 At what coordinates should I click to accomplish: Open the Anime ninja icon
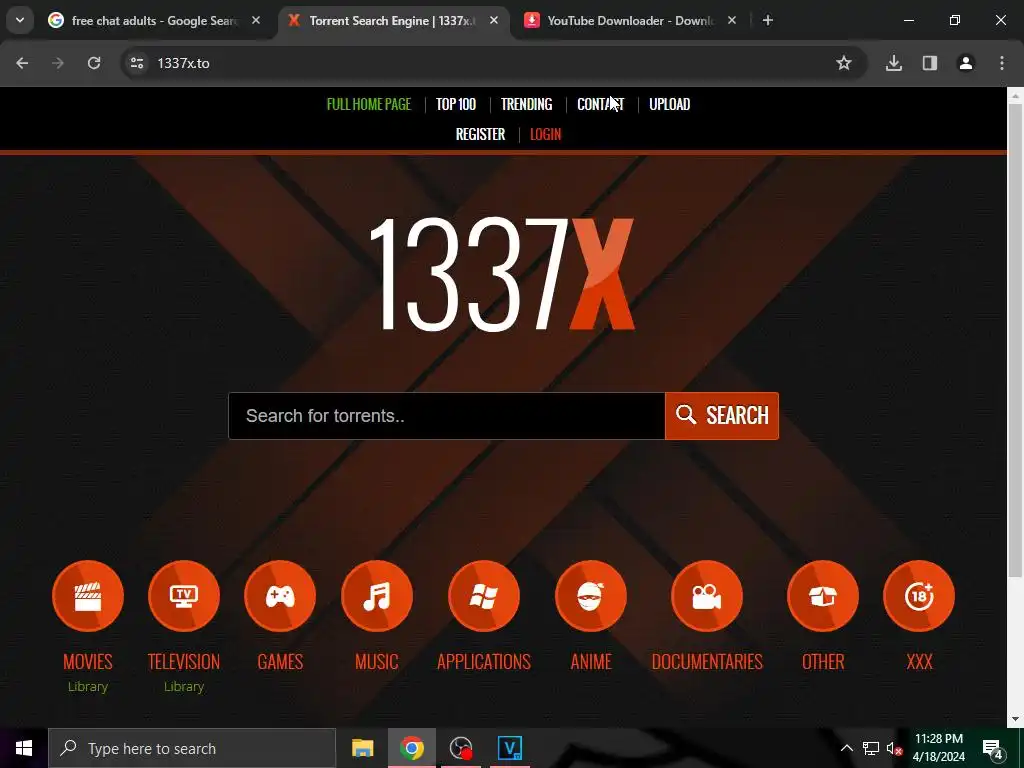[x=591, y=596]
